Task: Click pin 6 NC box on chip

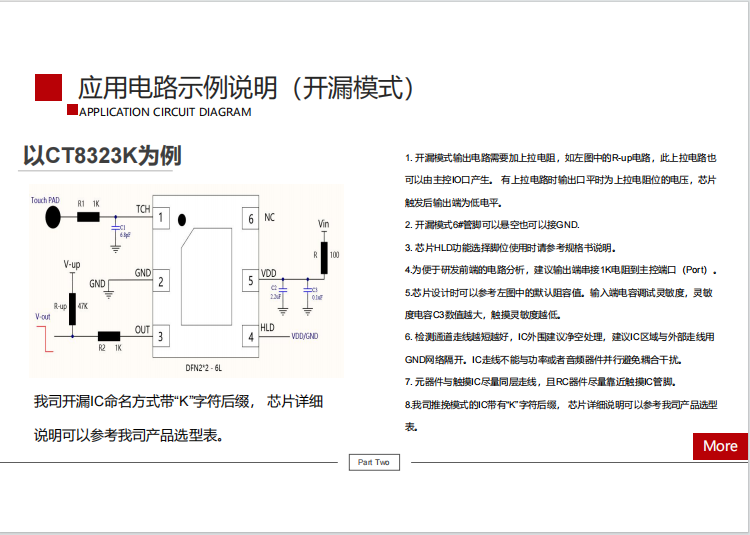Action: coord(249,218)
